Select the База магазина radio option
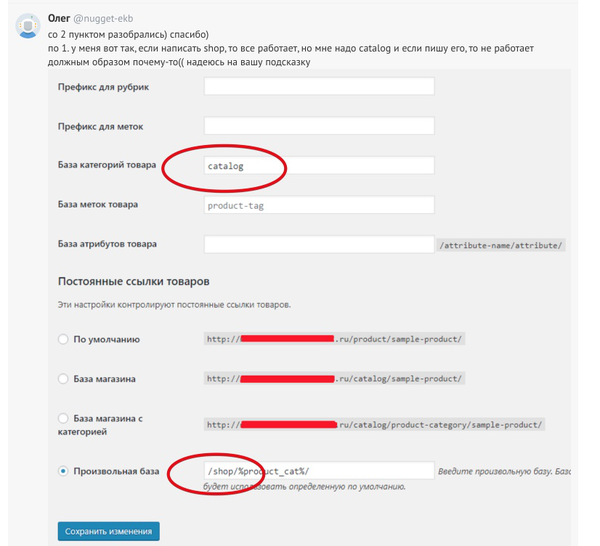 click(63, 379)
